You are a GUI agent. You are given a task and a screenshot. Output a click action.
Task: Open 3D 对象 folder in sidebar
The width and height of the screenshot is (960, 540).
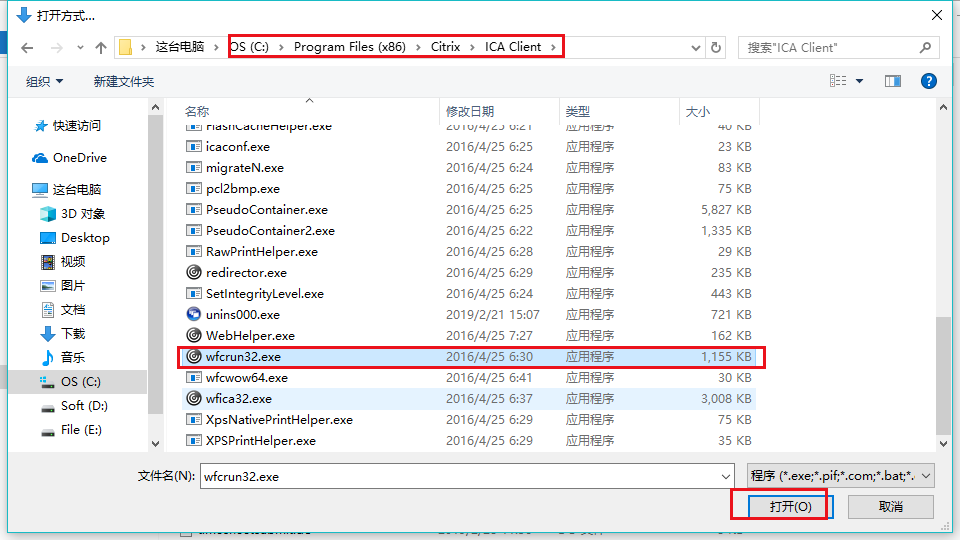73,214
